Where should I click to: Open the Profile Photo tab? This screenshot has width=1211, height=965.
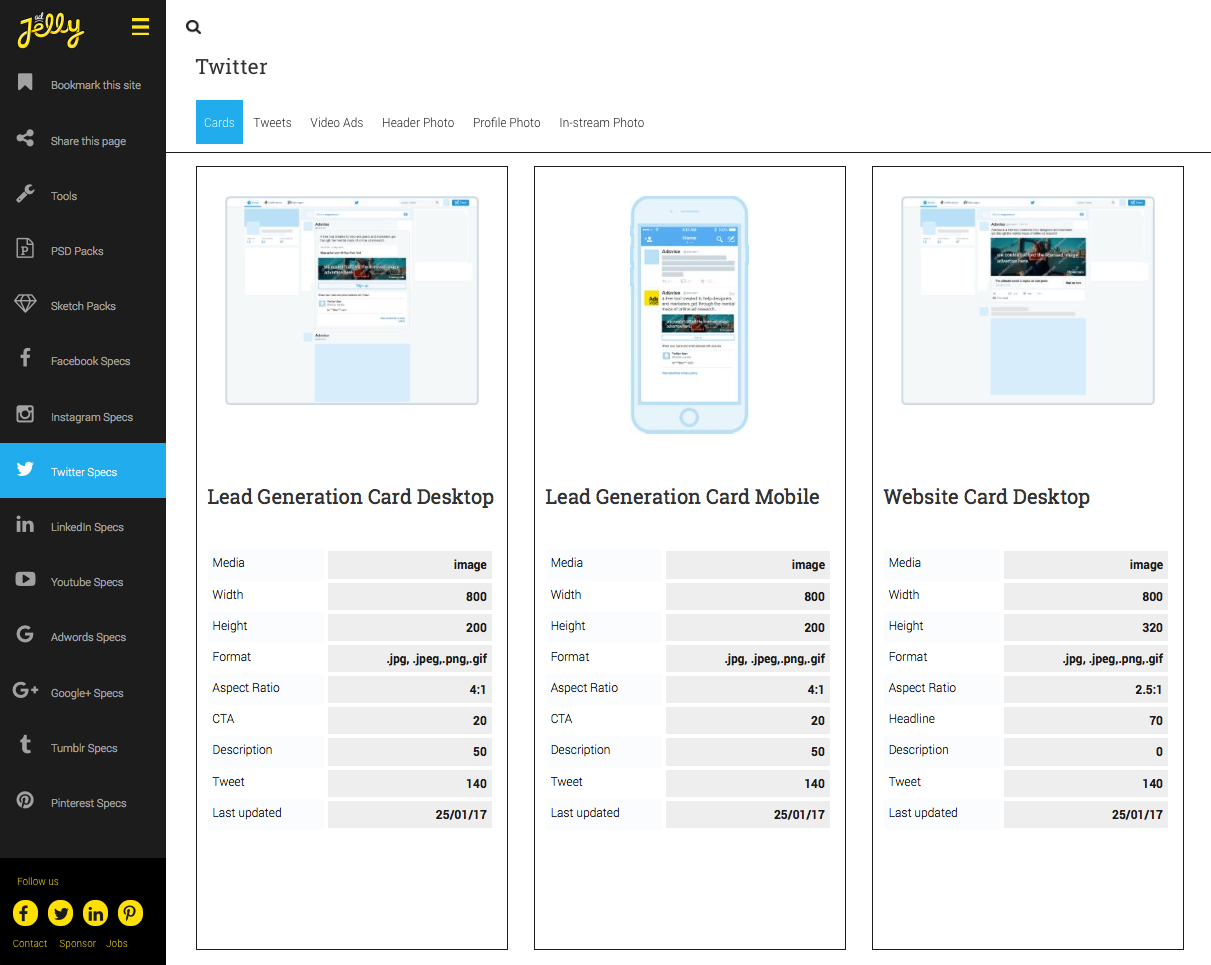tap(507, 122)
